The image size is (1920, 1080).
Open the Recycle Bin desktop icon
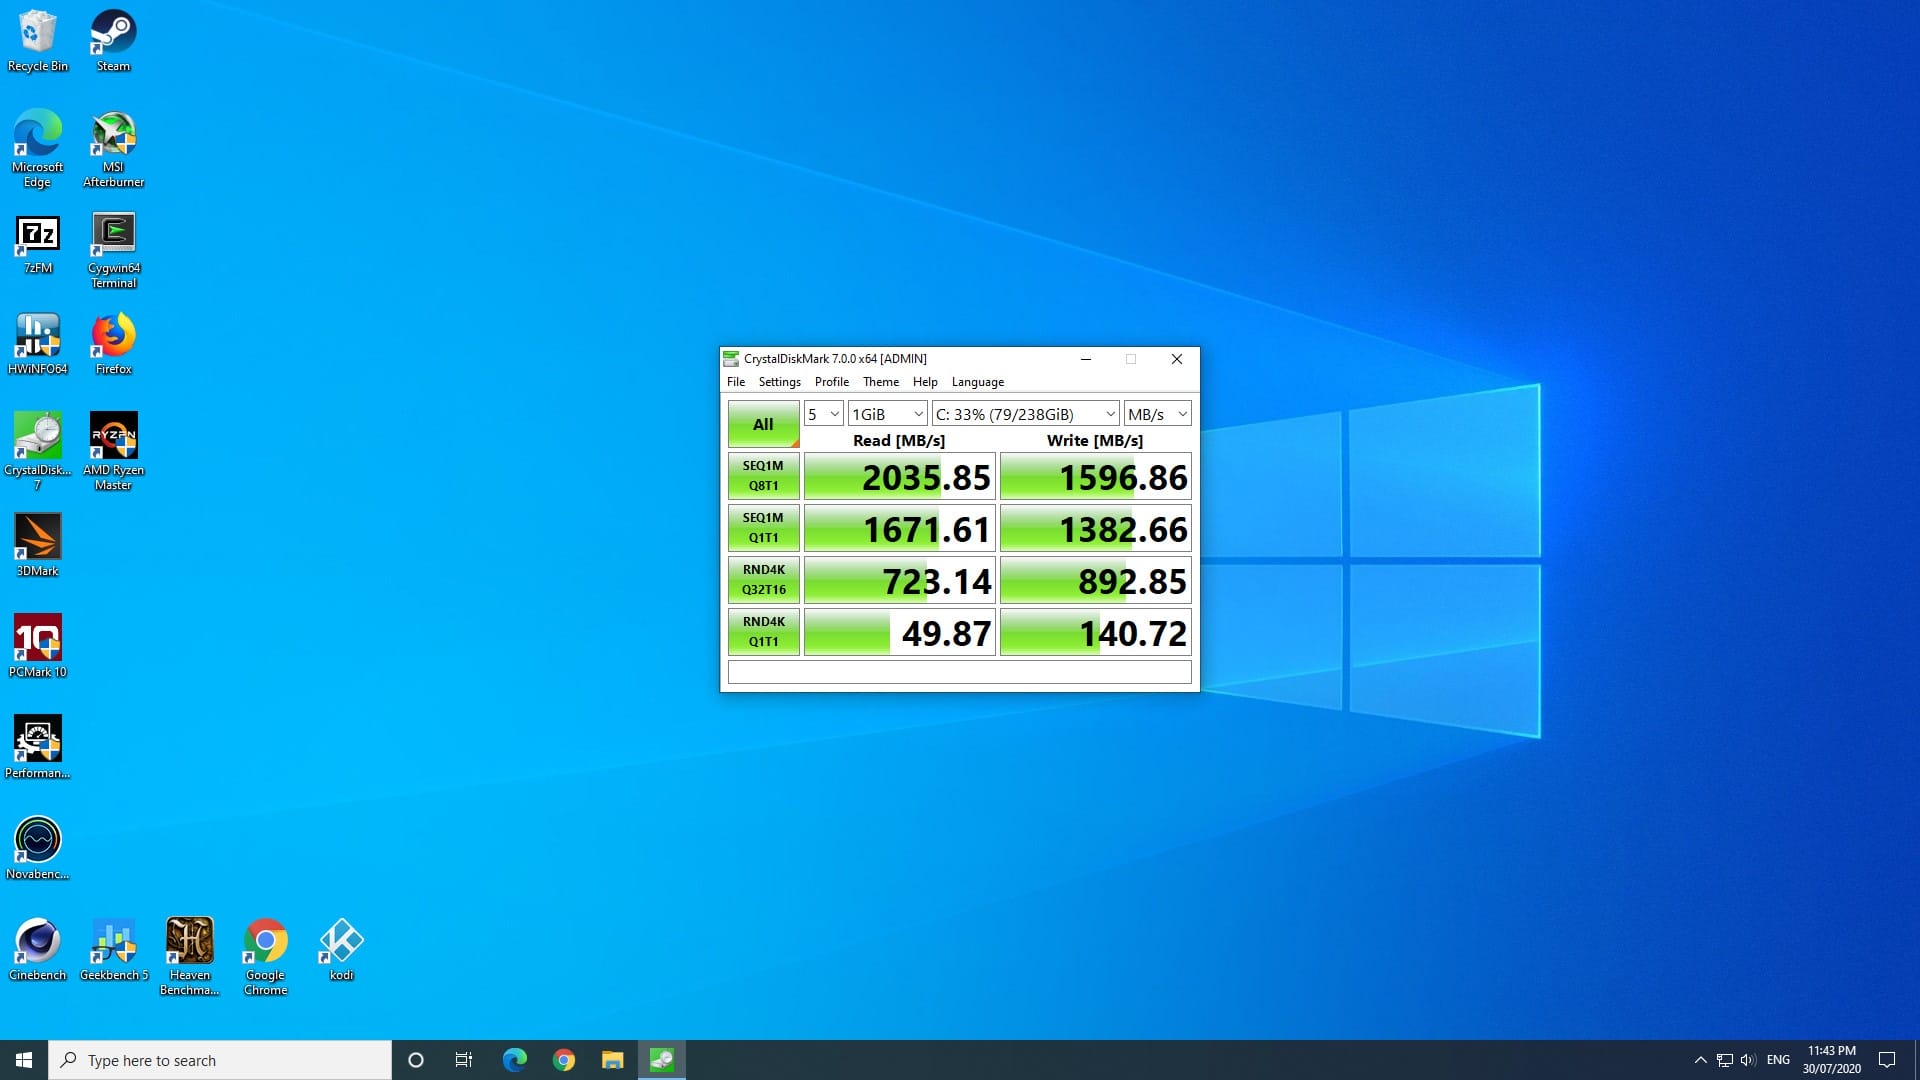37,41
